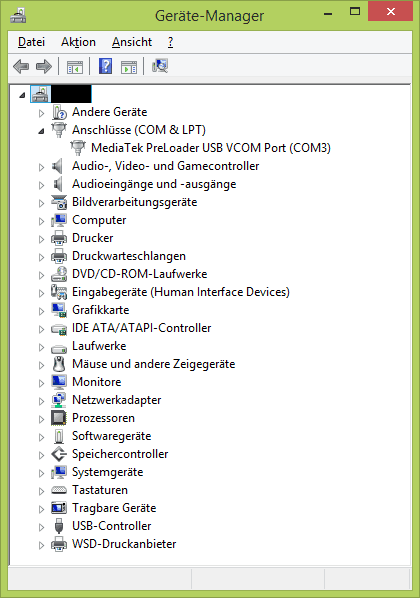Expand the Netzwerkadapter category
The width and height of the screenshot is (420, 598).
click(x=41, y=401)
